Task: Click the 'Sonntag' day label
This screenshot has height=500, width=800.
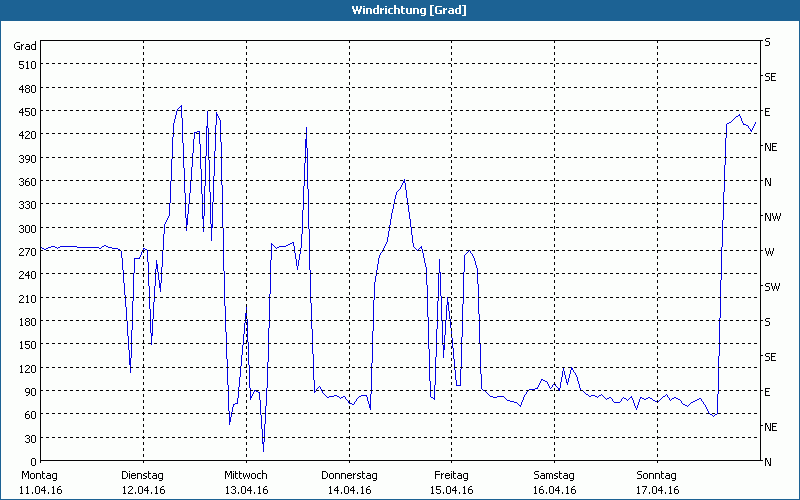Action: [656, 475]
